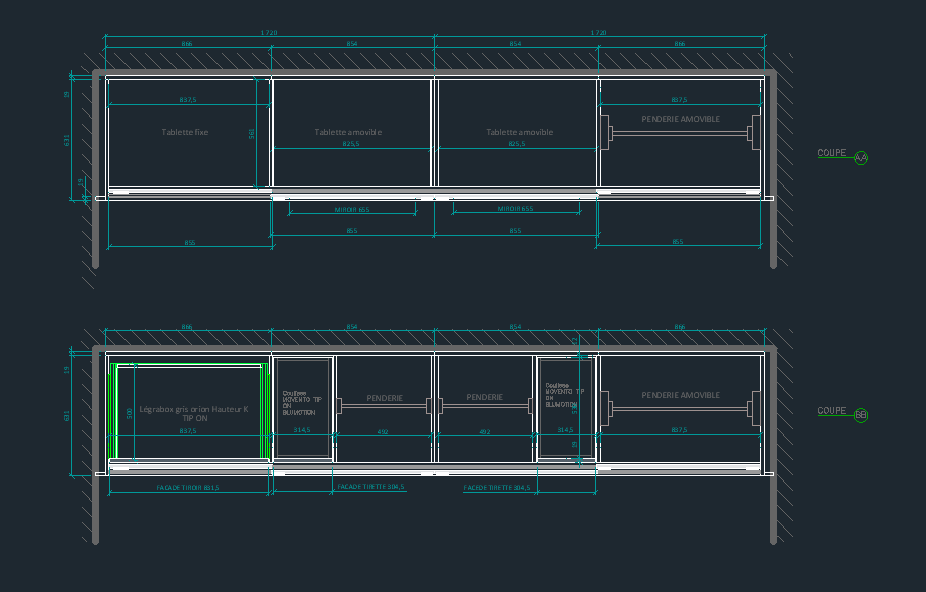Viewport: 926px width, 592px height.
Task: Click the 500 vertical dimension inside the drawer
Action: click(x=130, y=413)
